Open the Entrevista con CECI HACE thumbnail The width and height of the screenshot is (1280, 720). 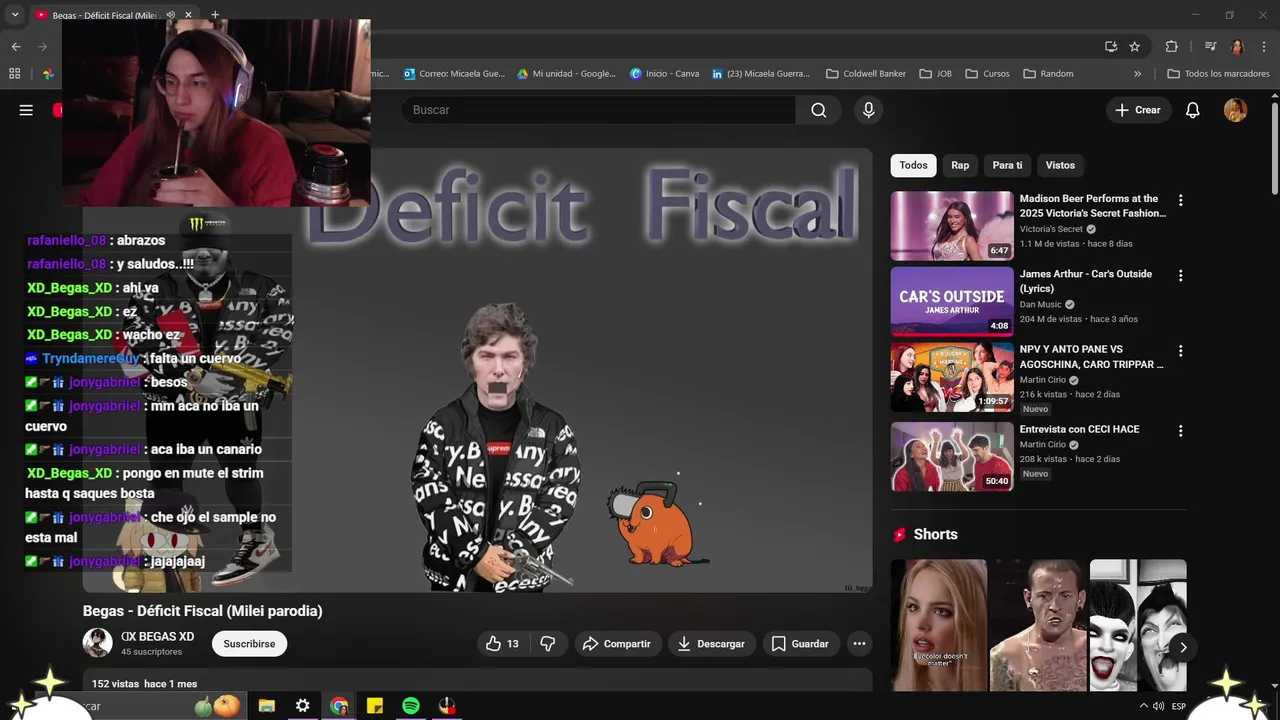(x=952, y=456)
